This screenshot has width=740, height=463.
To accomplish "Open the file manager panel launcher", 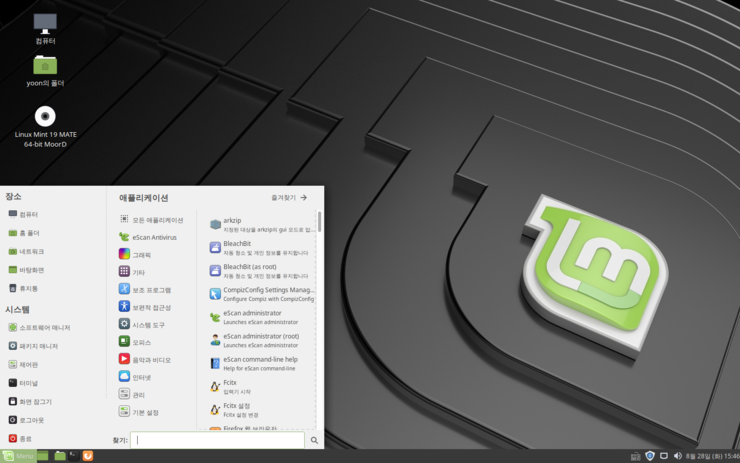I will pos(59,456).
